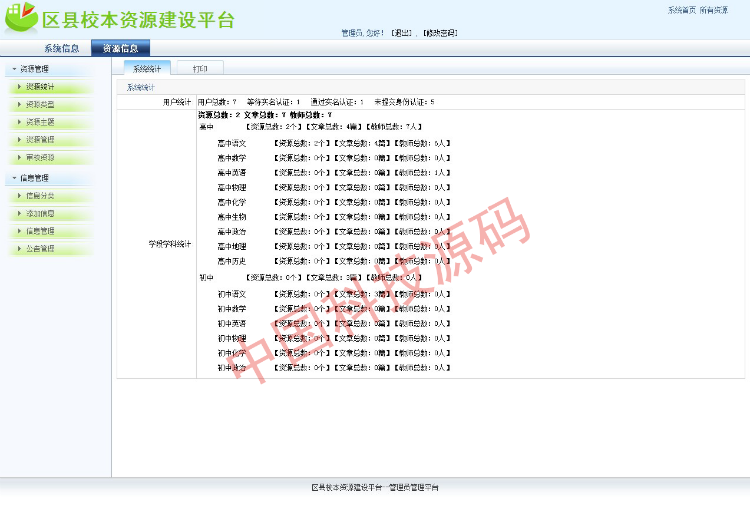
Task: Click the 修改密码 link
Action: (440, 33)
